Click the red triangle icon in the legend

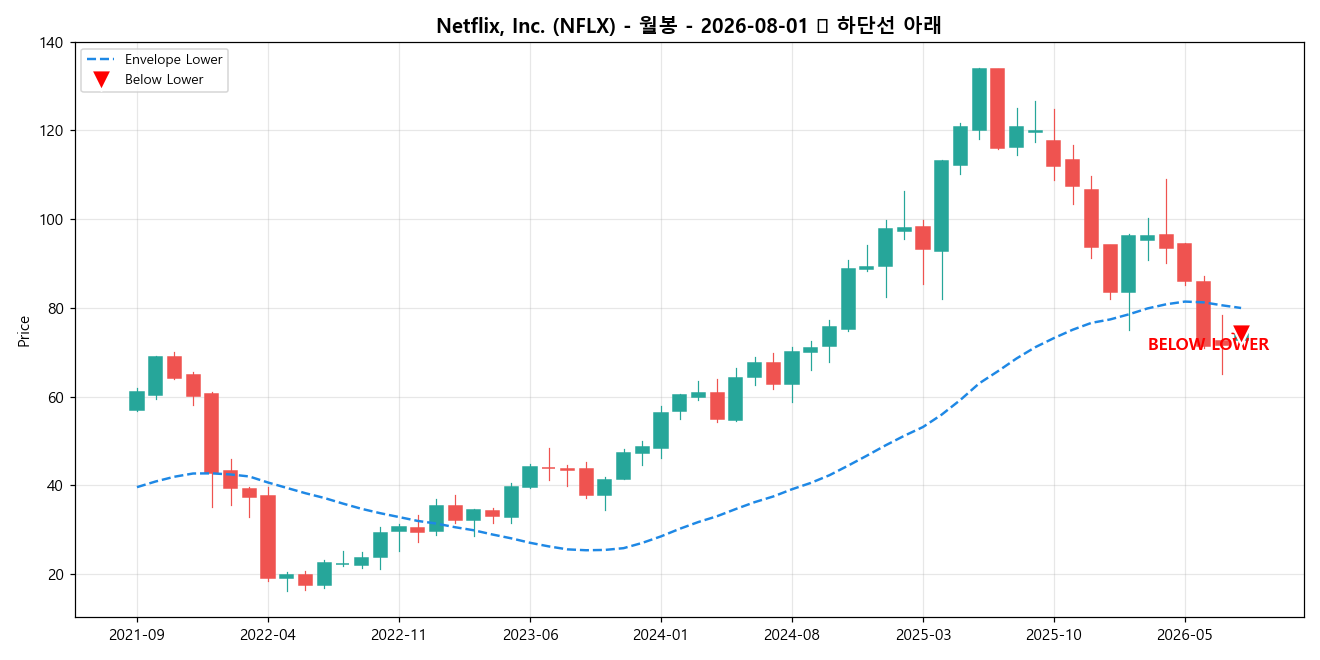click(100, 80)
